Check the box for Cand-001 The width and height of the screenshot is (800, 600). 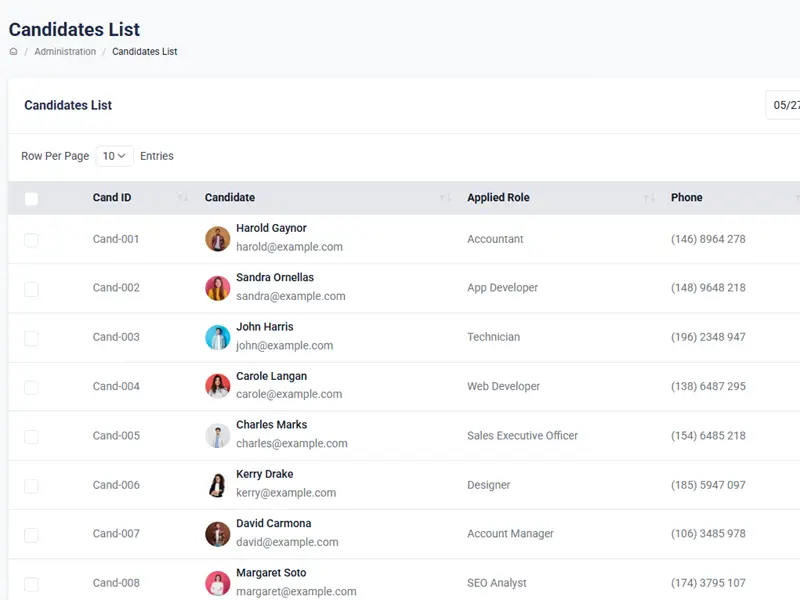(x=31, y=240)
